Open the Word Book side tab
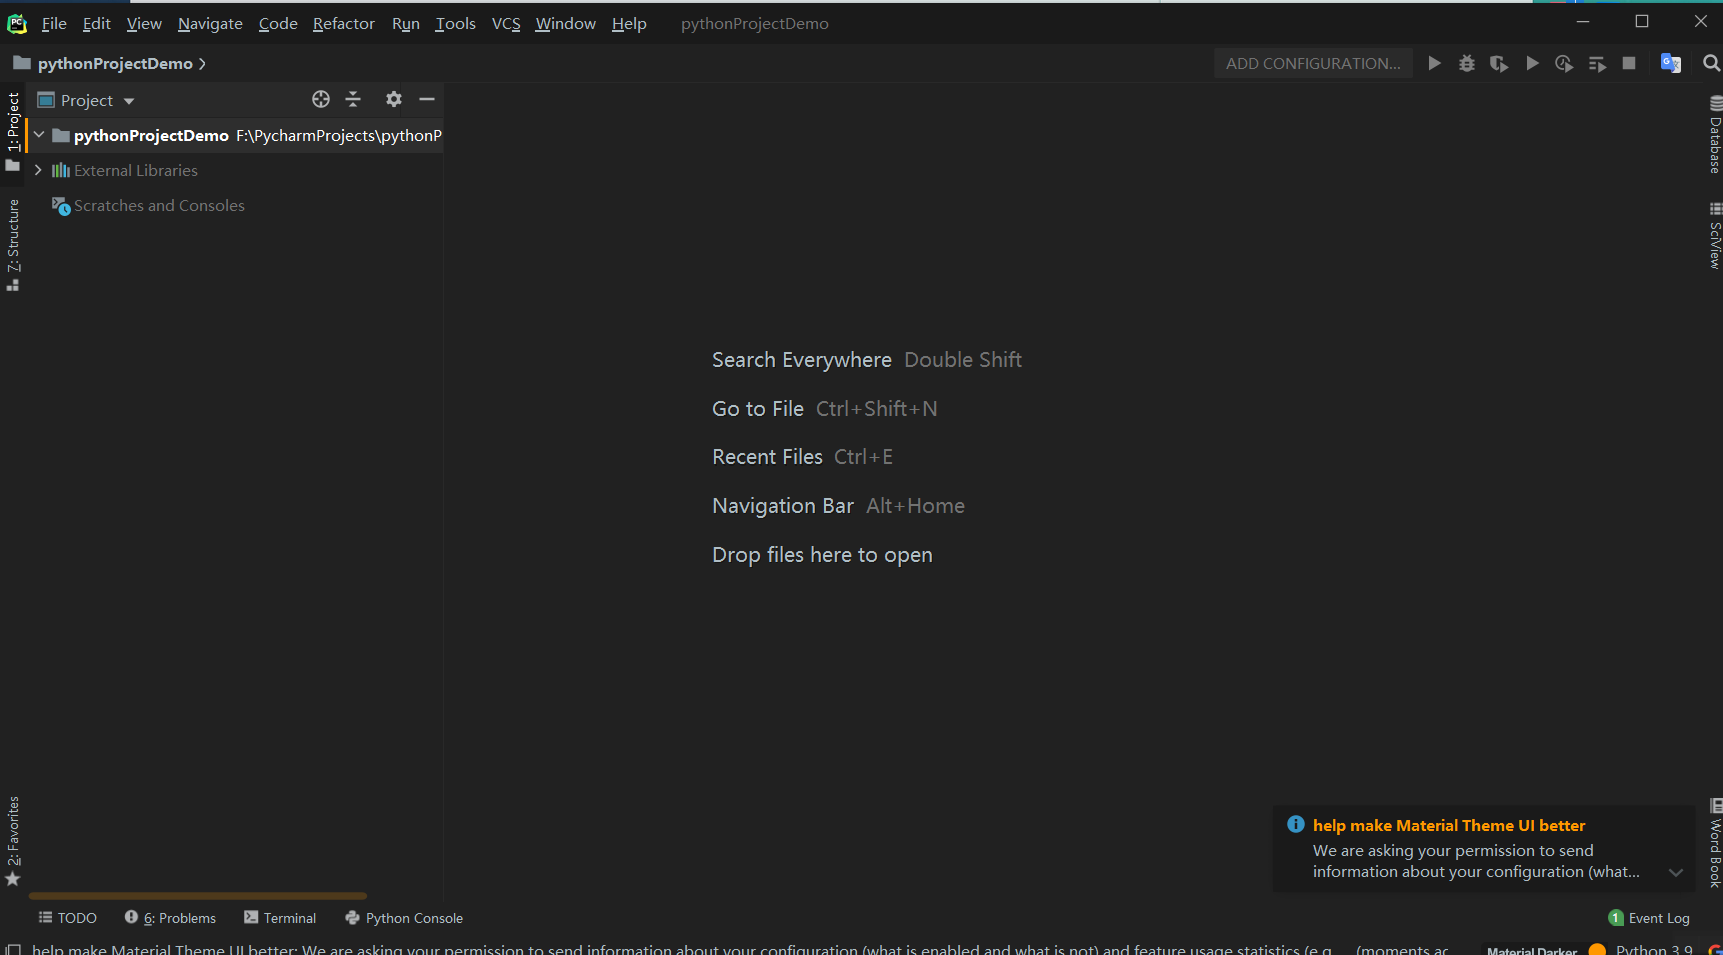The width and height of the screenshot is (1723, 955). 1715,843
